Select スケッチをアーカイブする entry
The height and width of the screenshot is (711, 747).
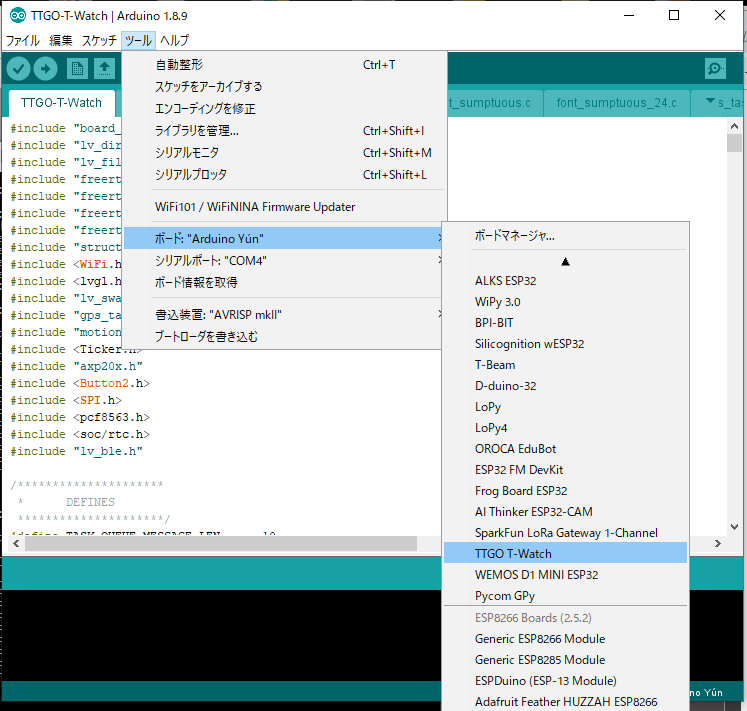point(283,87)
